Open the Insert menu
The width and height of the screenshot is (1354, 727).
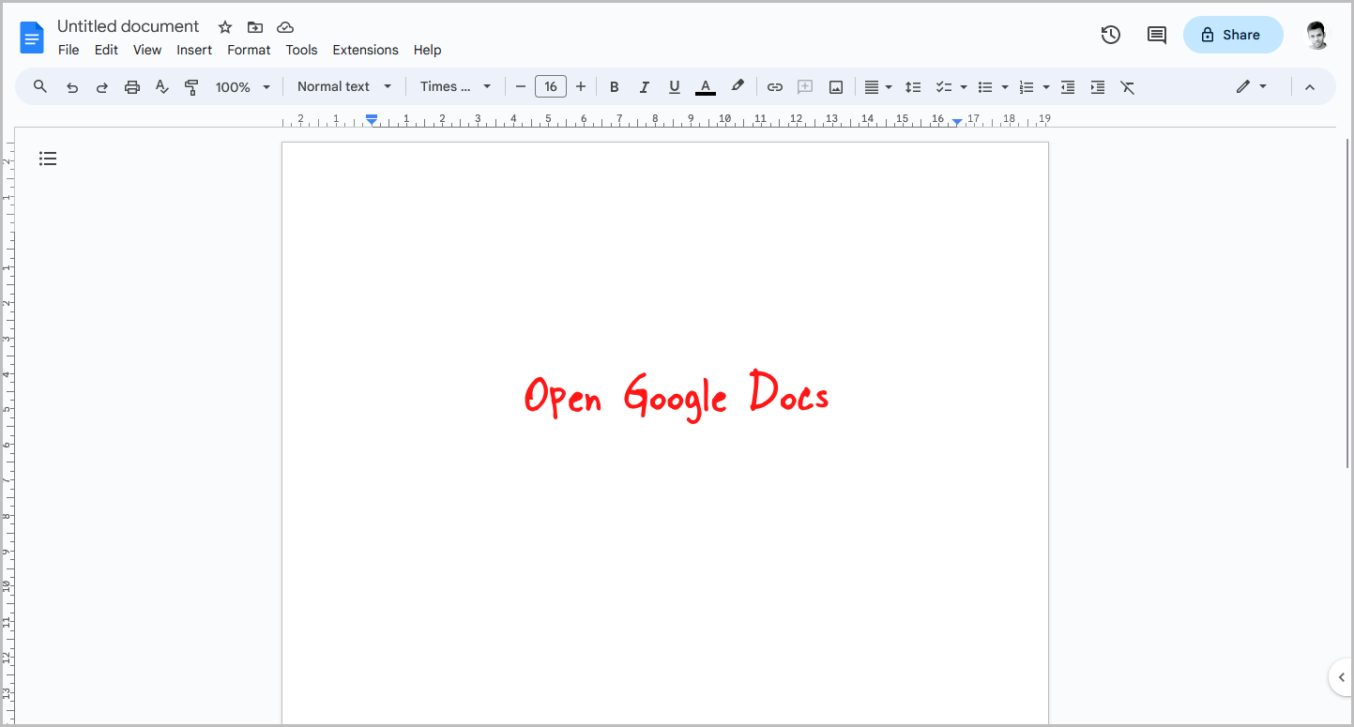194,50
